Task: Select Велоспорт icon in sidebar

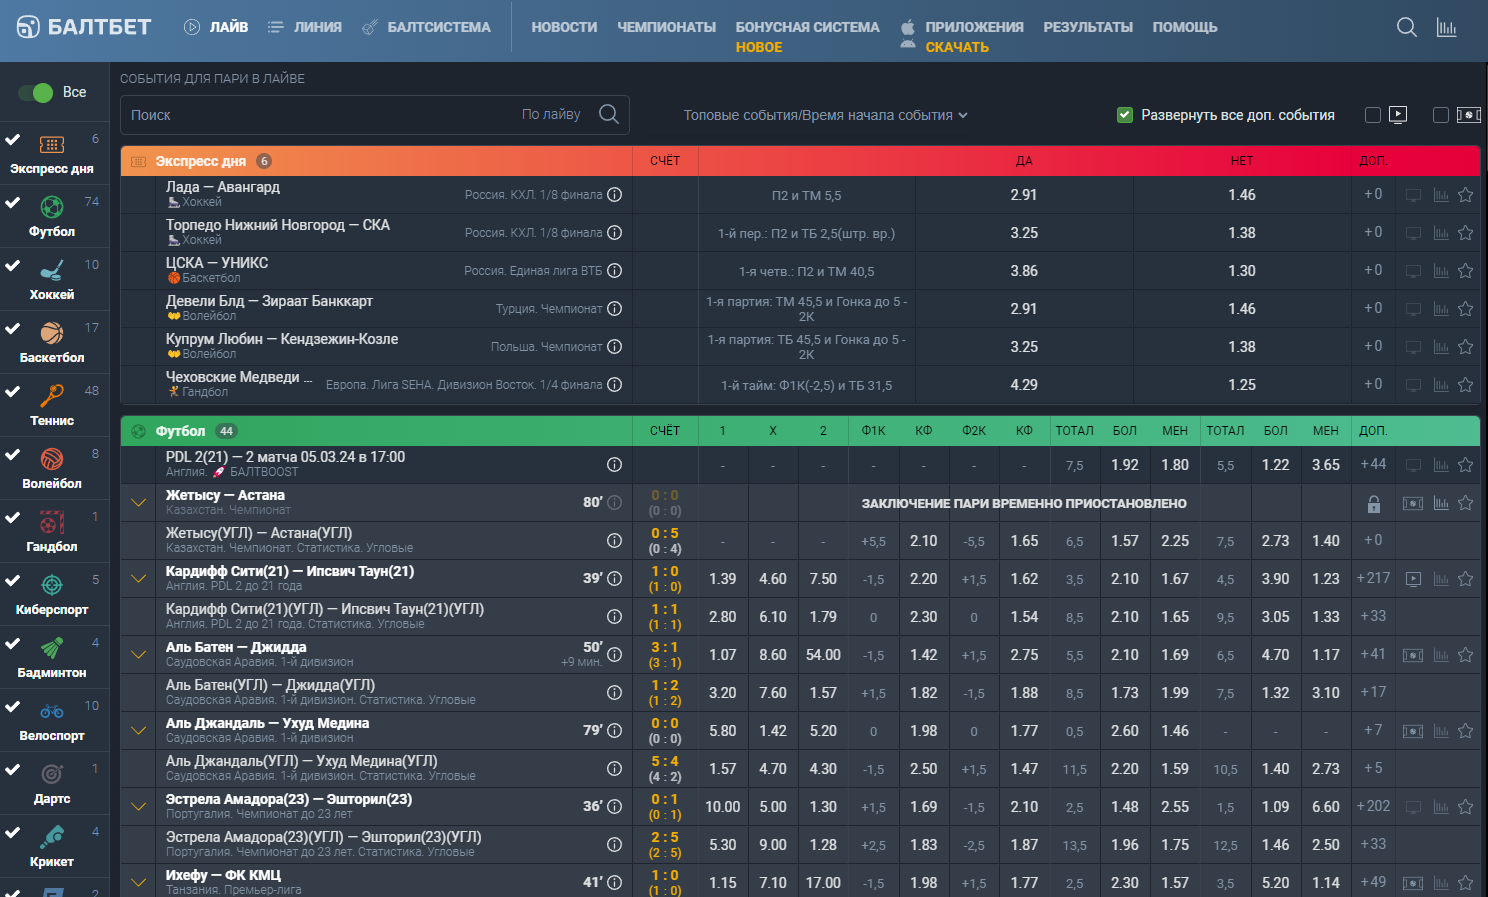Action: click(x=52, y=711)
